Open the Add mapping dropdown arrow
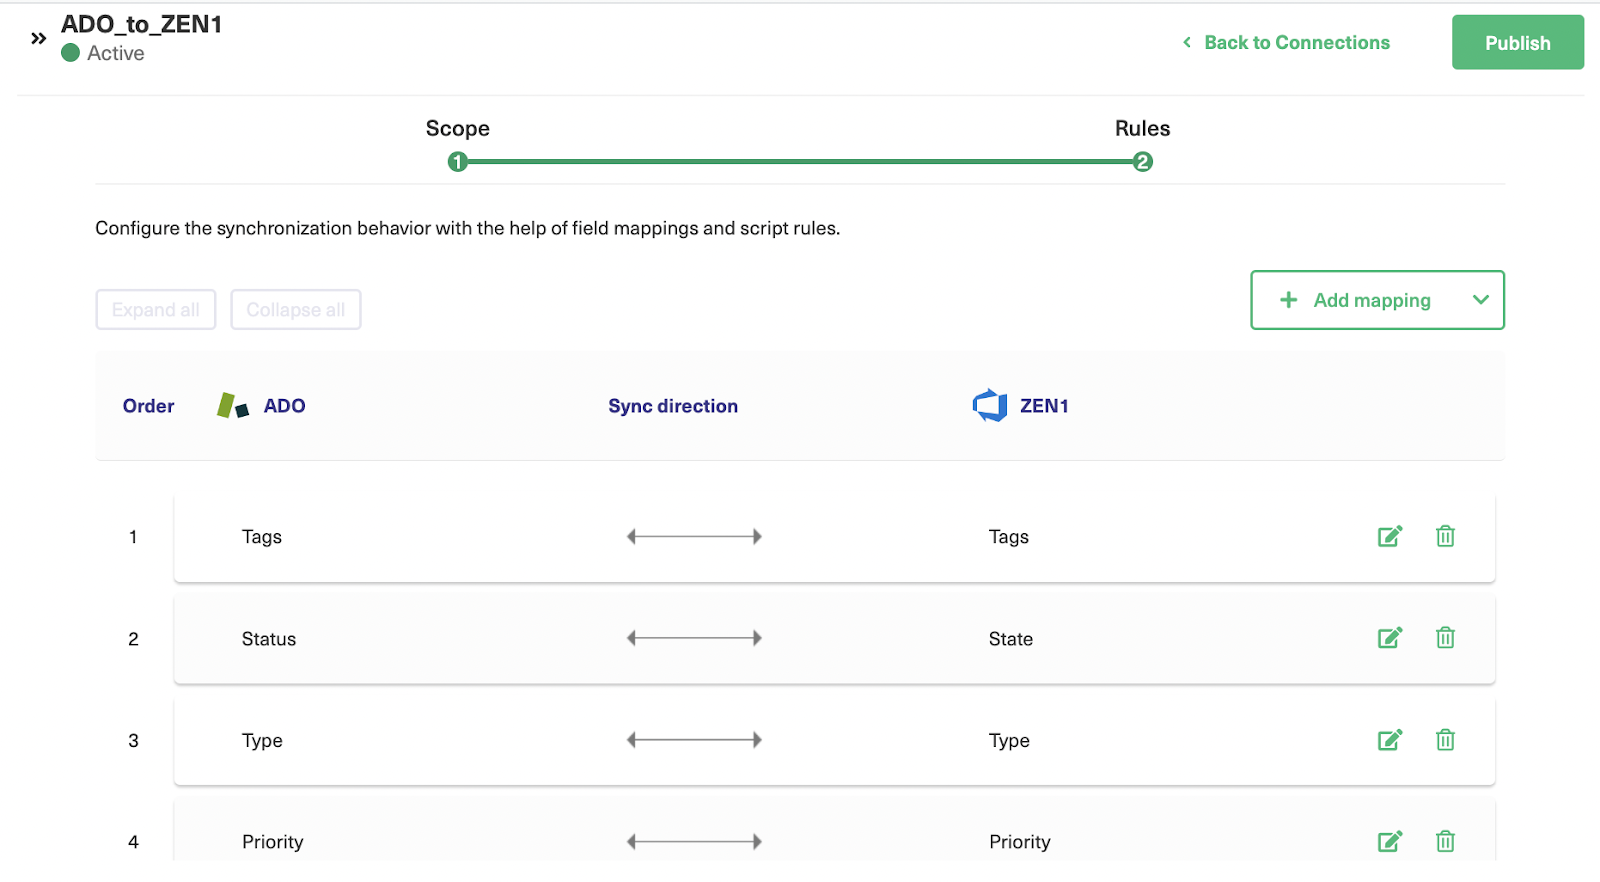 pos(1480,300)
